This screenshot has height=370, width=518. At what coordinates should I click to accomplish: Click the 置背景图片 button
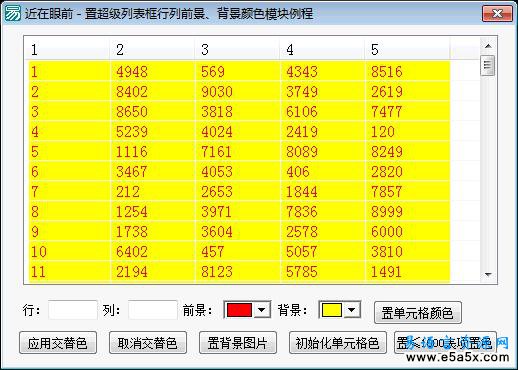238,343
